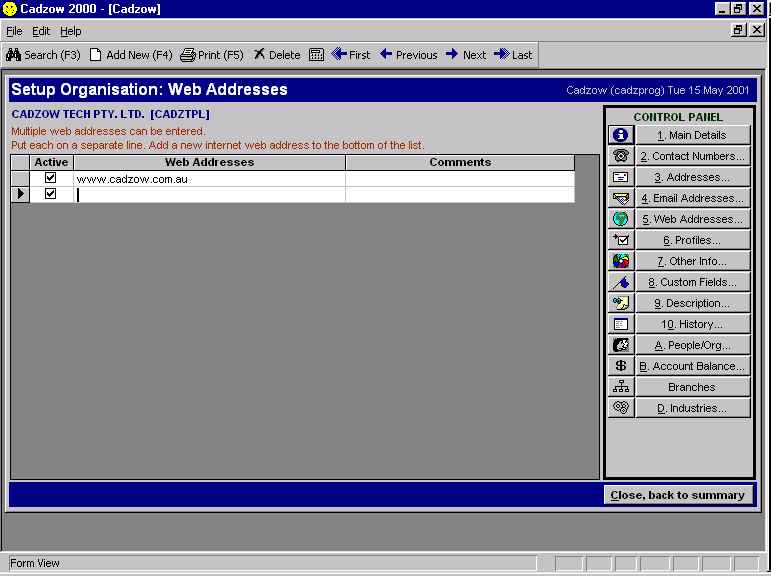Image resolution: width=771 pixels, height=576 pixels.
Task: Click the Addresses card icon
Action: (621, 177)
